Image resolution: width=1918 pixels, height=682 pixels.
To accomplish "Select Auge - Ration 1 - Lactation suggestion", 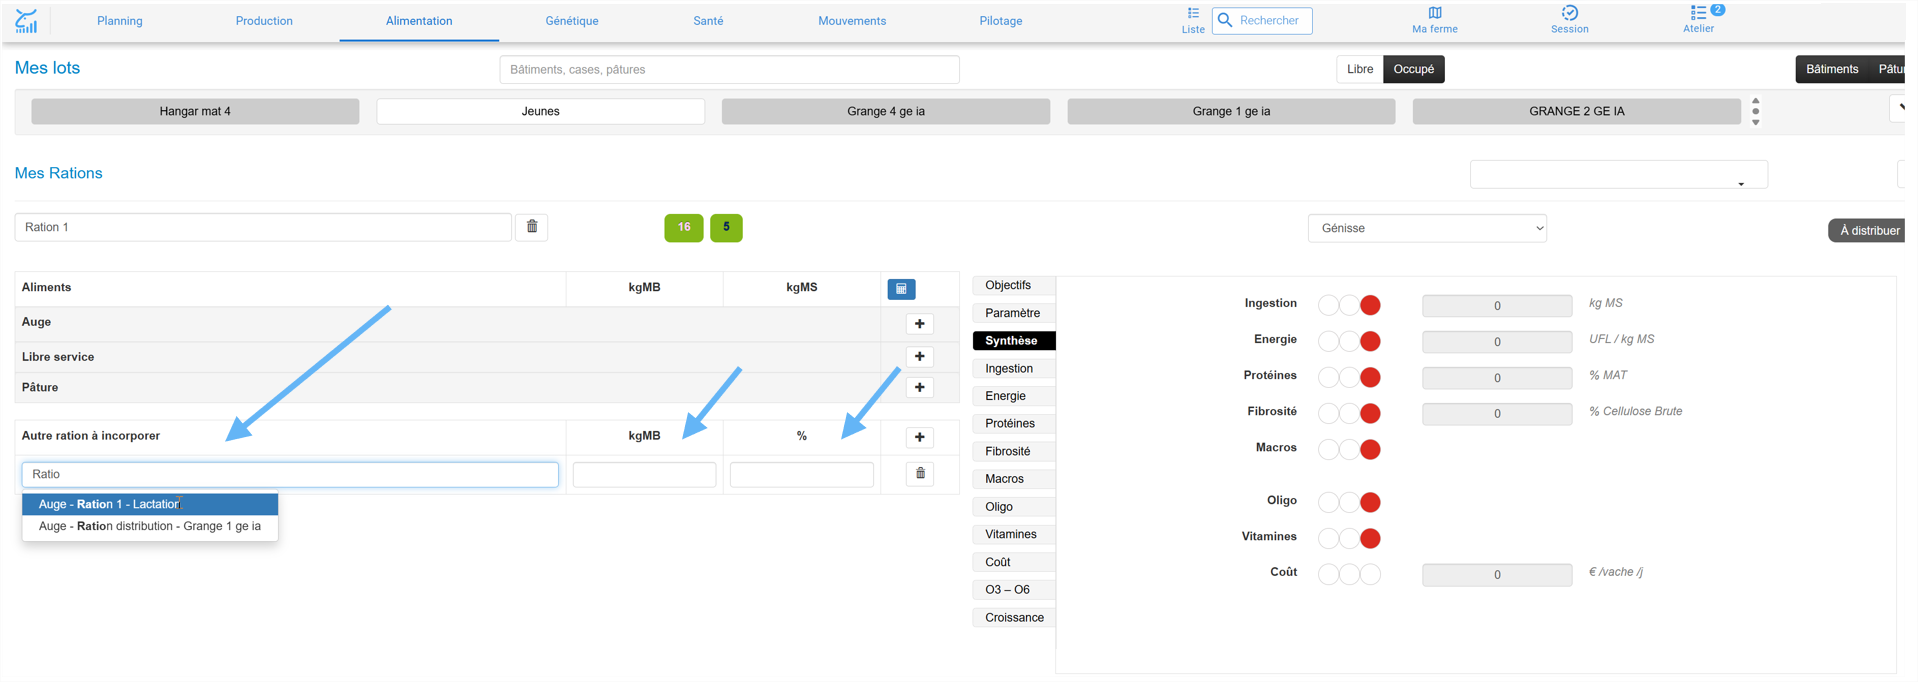I will [x=150, y=504].
